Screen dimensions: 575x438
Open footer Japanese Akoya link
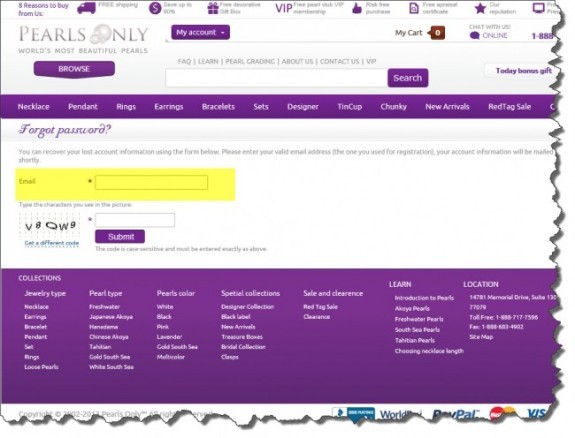pos(111,317)
